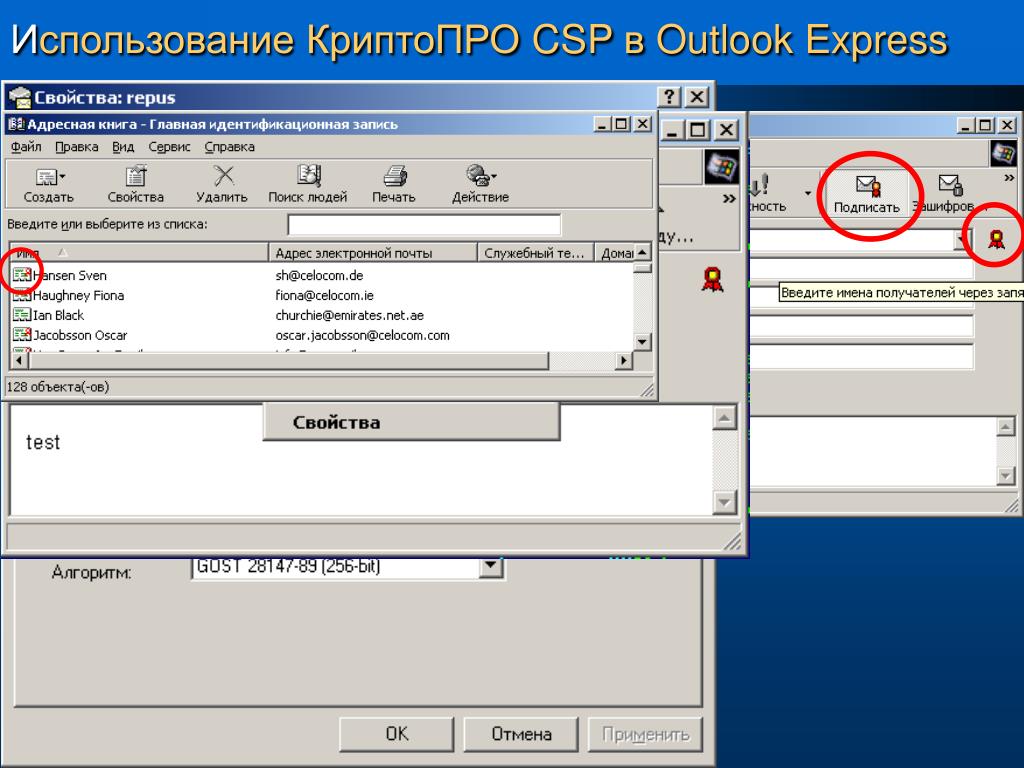Click 128 объекта(-ов) status bar text

[57, 387]
